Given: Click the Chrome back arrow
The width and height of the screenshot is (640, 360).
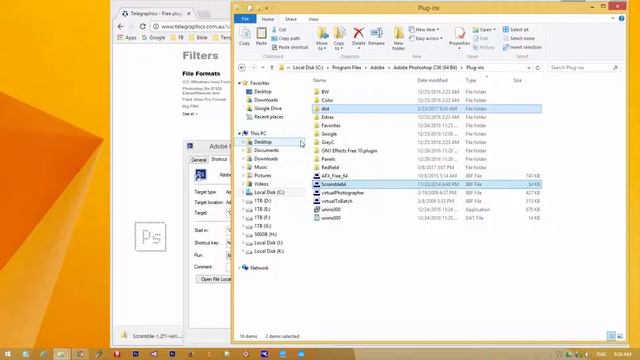Looking at the screenshot, I should (120, 27).
